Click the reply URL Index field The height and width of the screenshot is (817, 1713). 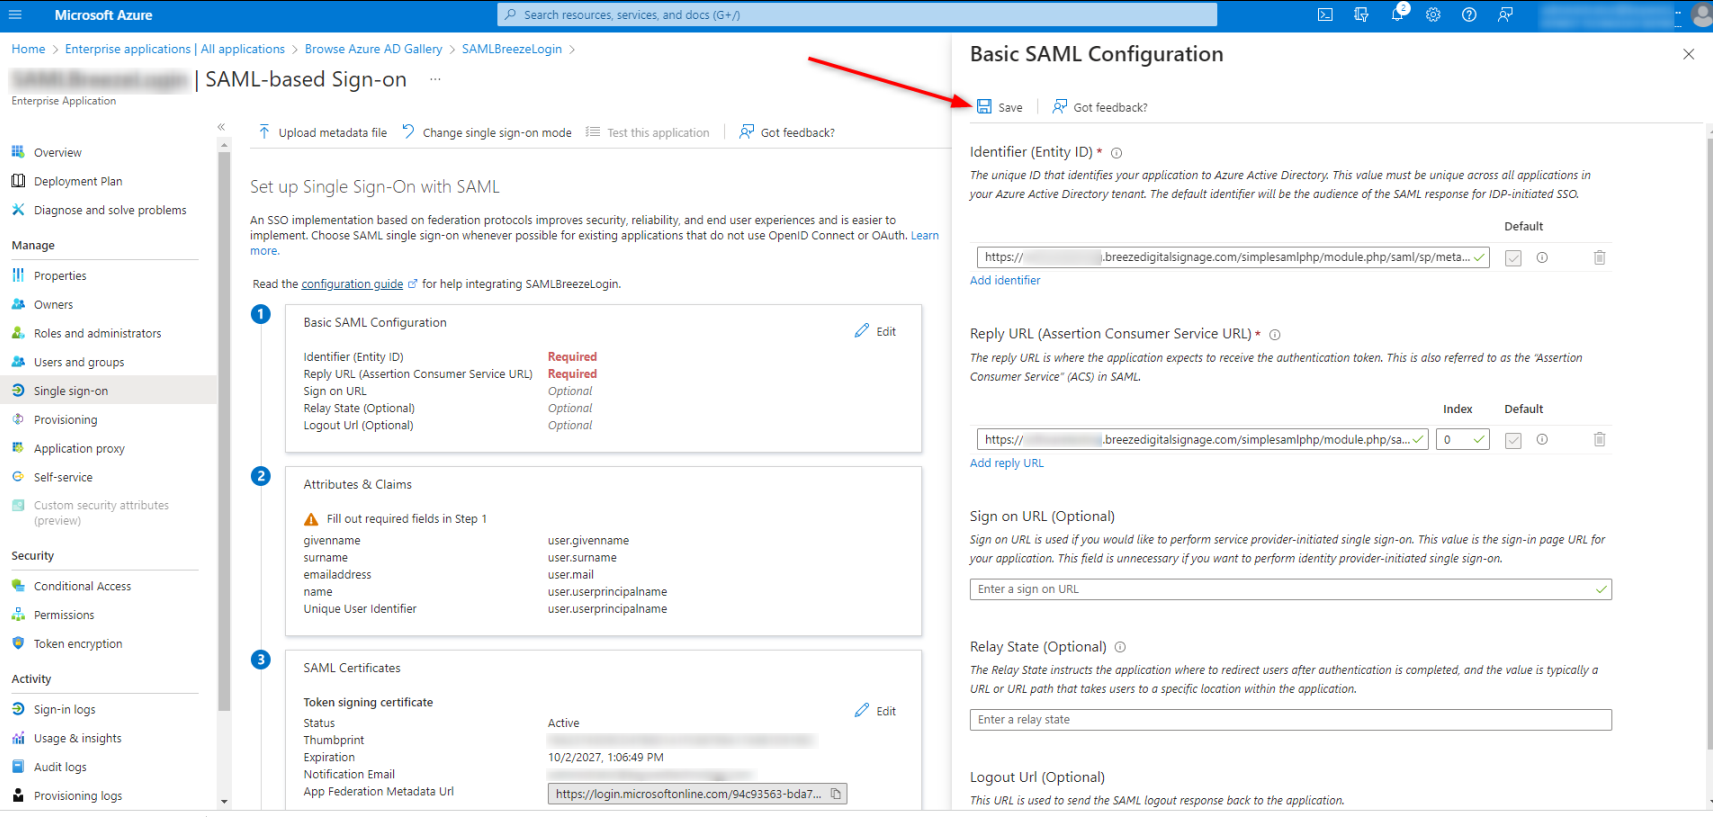click(x=1462, y=440)
